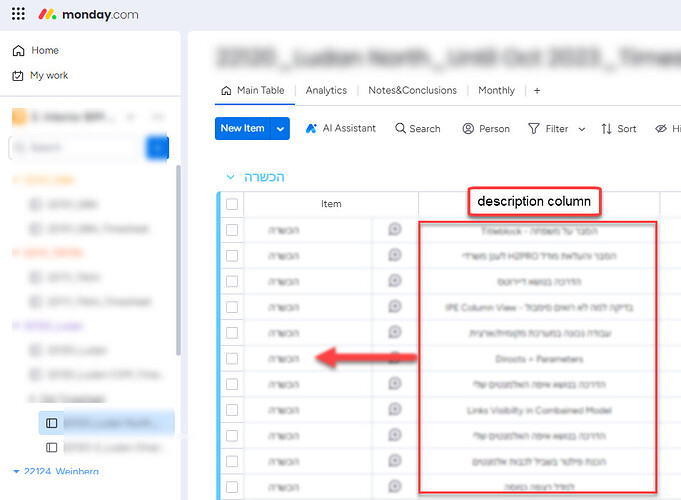Open the Notes&Conclusions tab

click(x=413, y=90)
